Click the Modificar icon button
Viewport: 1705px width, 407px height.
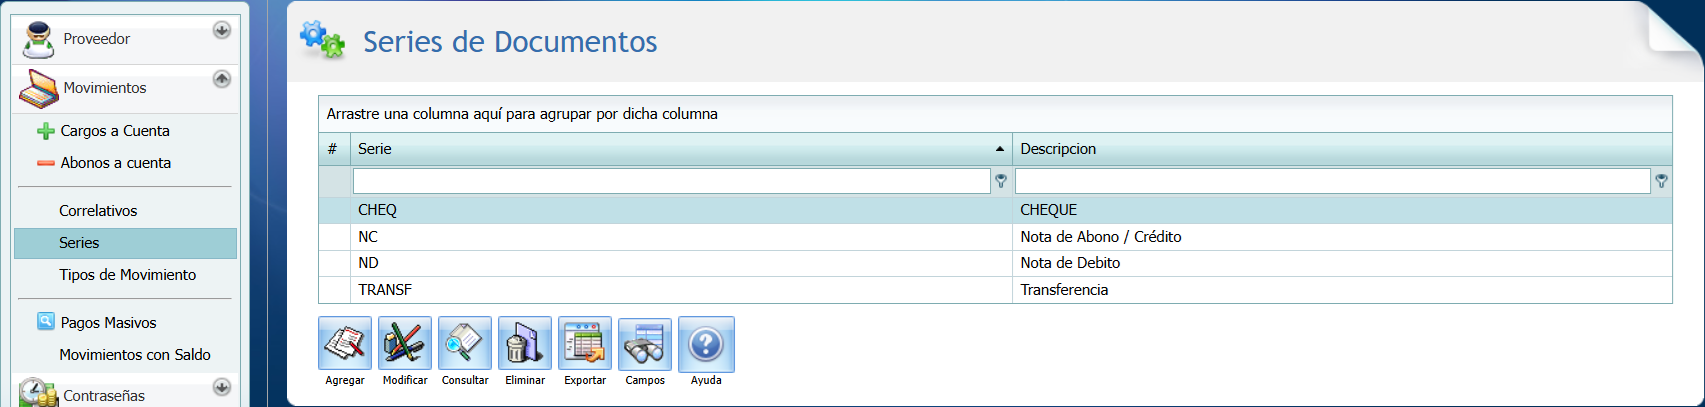click(405, 344)
